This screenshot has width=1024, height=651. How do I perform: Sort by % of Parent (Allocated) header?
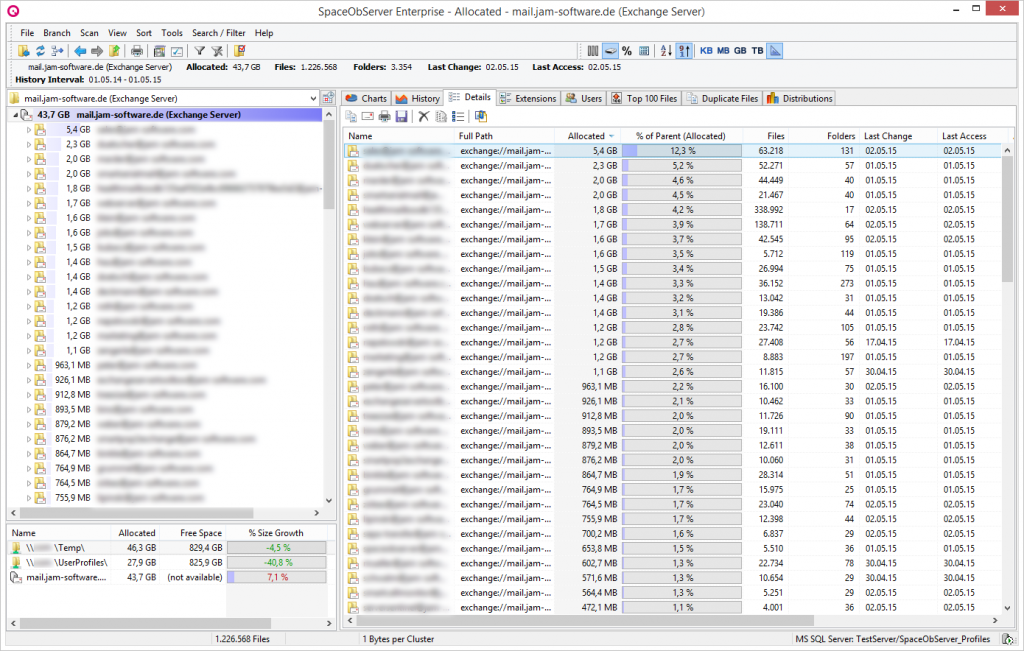pos(681,136)
